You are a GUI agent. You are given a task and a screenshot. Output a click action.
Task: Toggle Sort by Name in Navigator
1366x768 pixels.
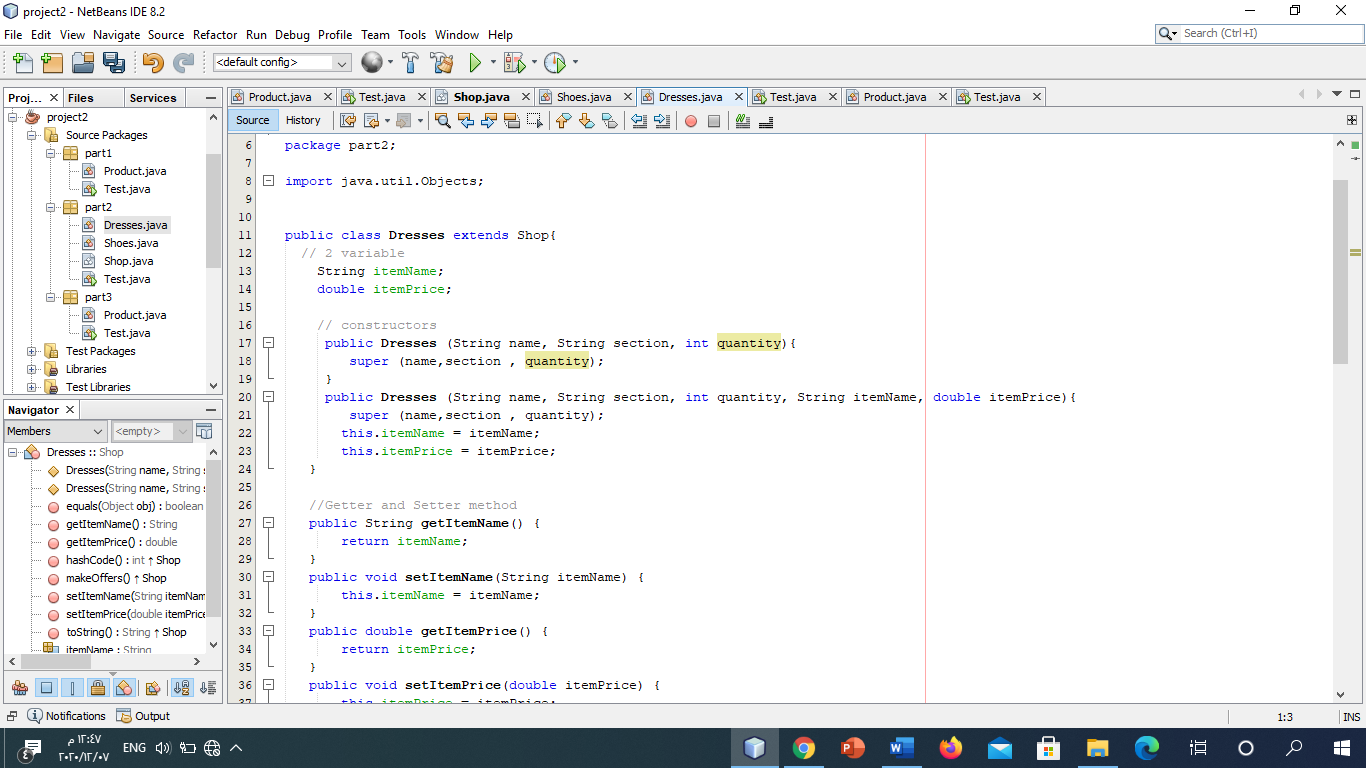(182, 688)
